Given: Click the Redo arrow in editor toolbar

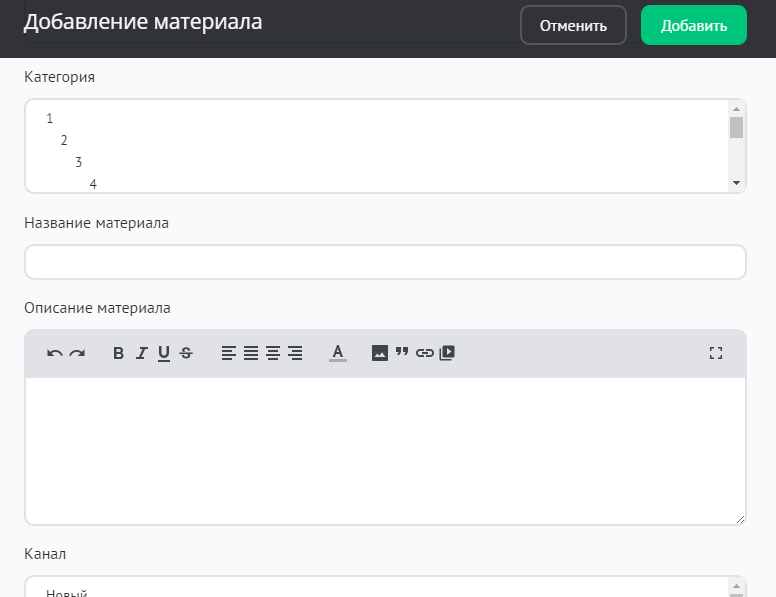Looking at the screenshot, I should [77, 353].
